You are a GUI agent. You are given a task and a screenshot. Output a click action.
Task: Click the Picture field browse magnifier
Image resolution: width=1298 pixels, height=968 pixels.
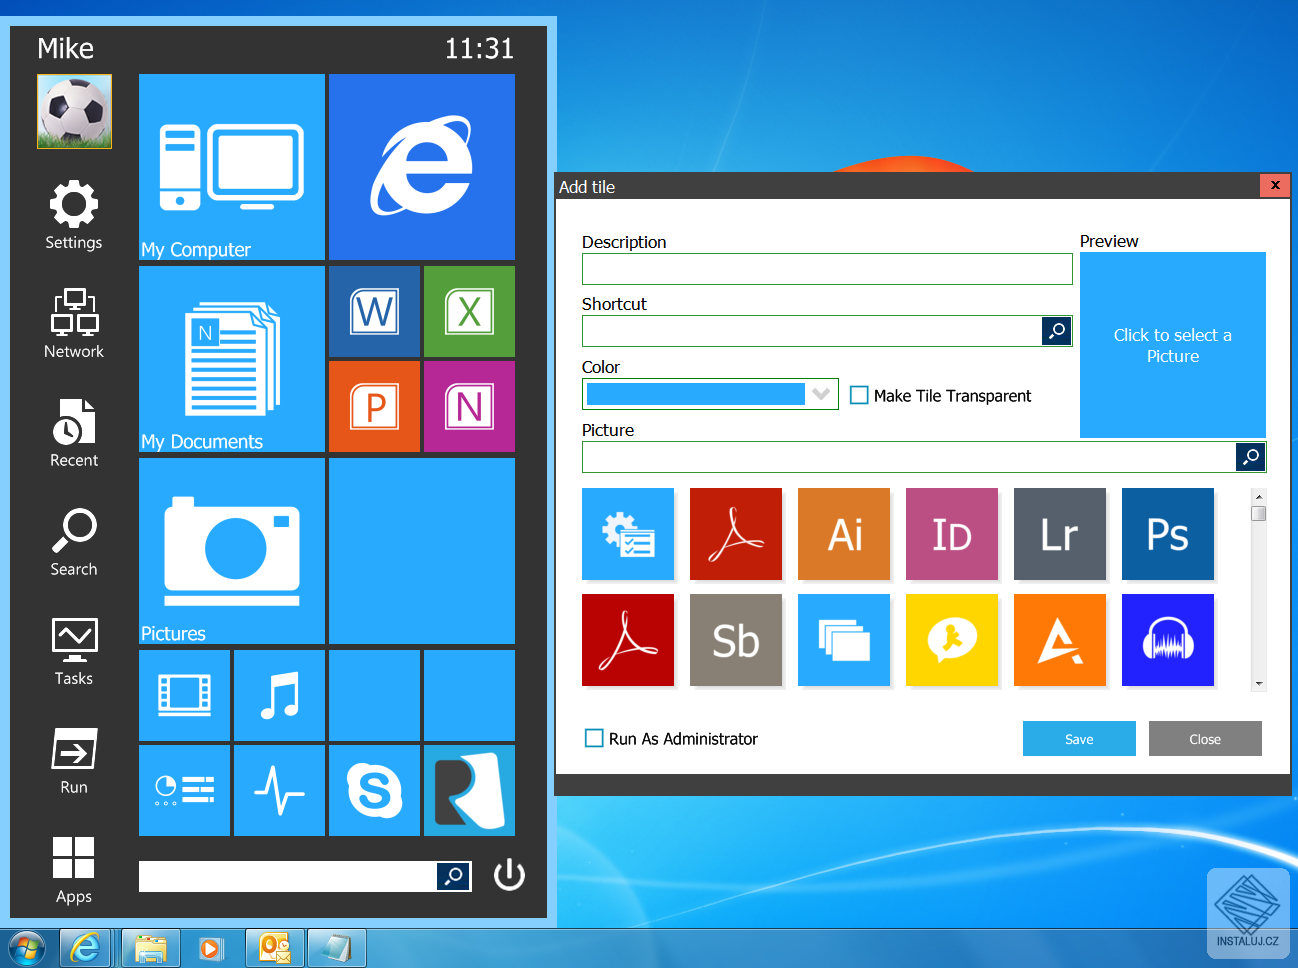(1251, 456)
